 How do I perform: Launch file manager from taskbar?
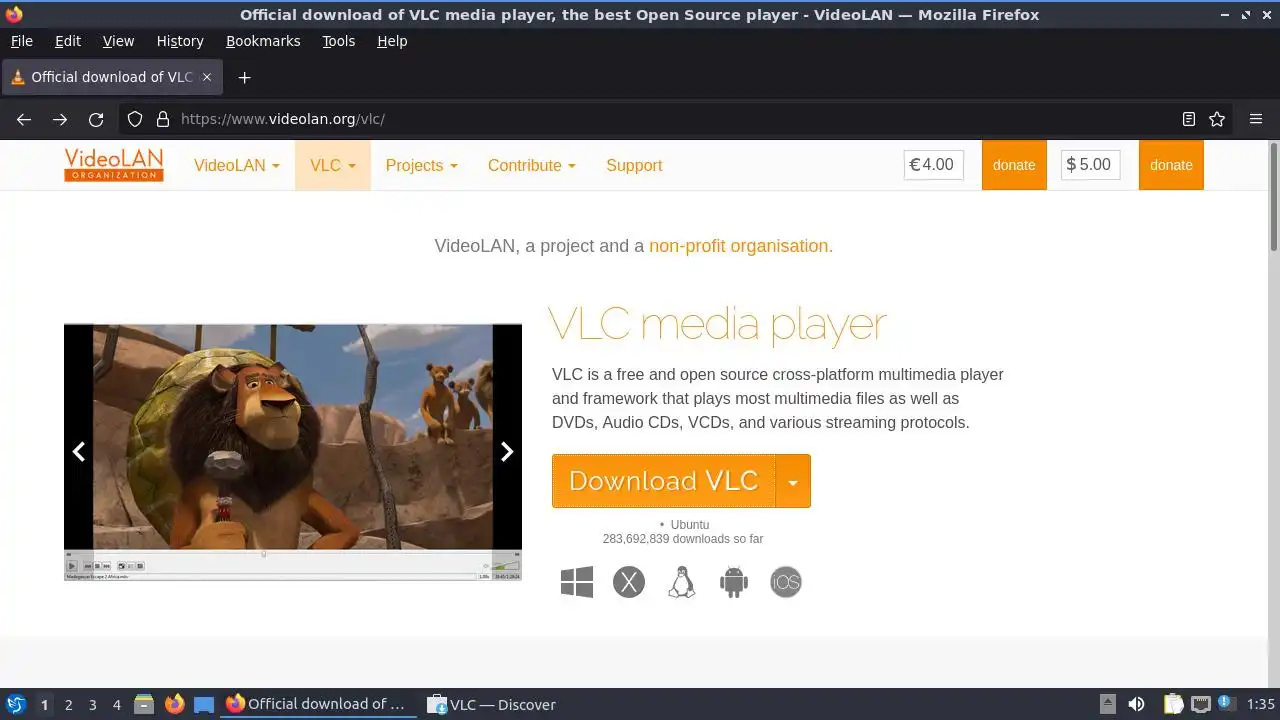144,704
